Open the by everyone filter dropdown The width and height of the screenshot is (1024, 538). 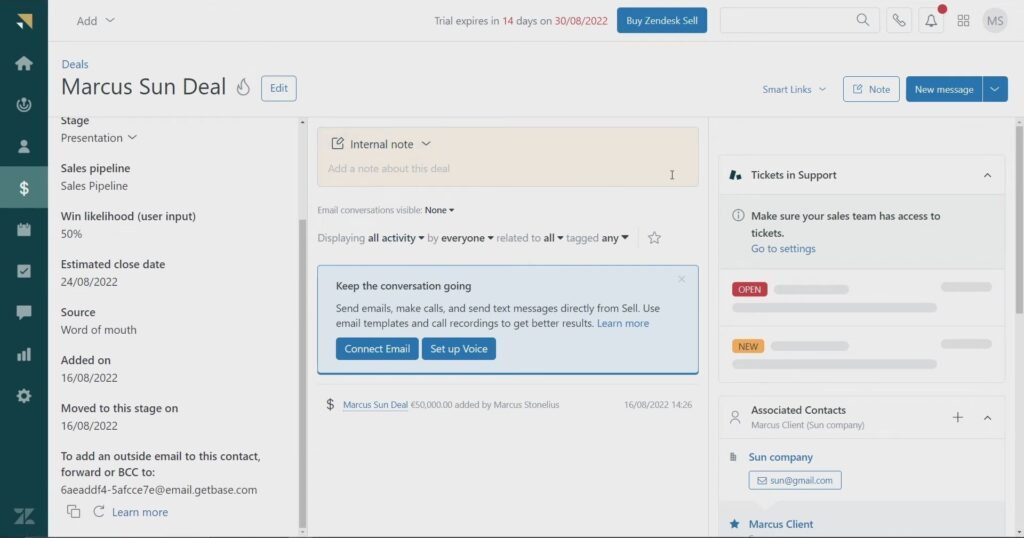pyautogui.click(x=467, y=238)
